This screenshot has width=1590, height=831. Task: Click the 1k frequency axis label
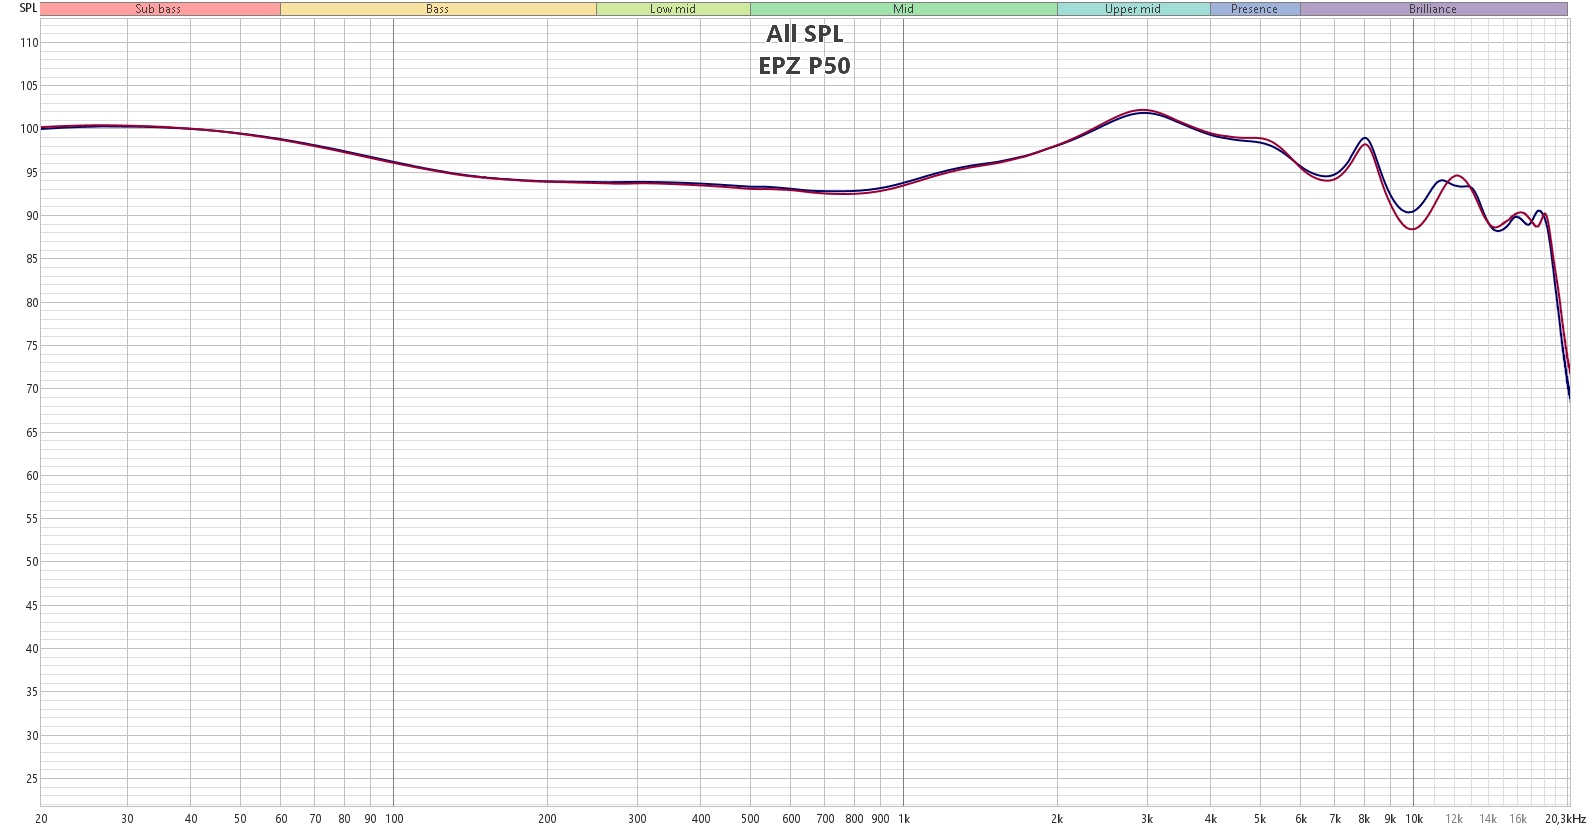coord(904,819)
